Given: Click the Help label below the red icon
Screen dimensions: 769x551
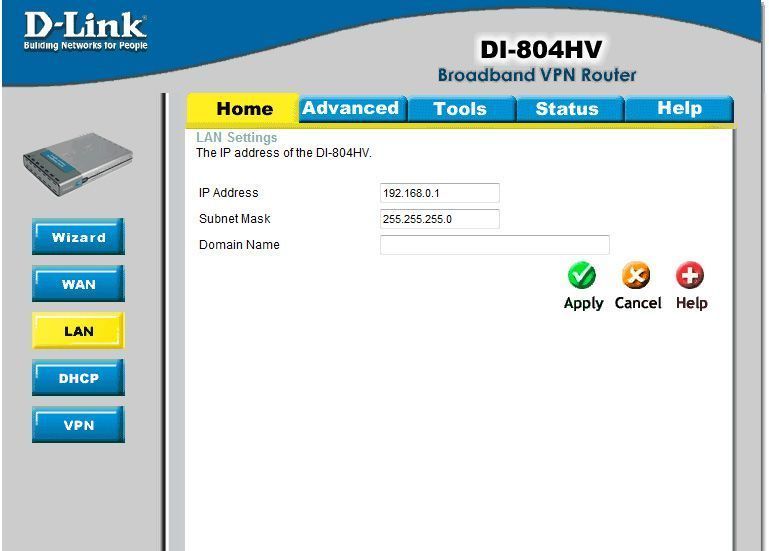Looking at the screenshot, I should pos(692,303).
